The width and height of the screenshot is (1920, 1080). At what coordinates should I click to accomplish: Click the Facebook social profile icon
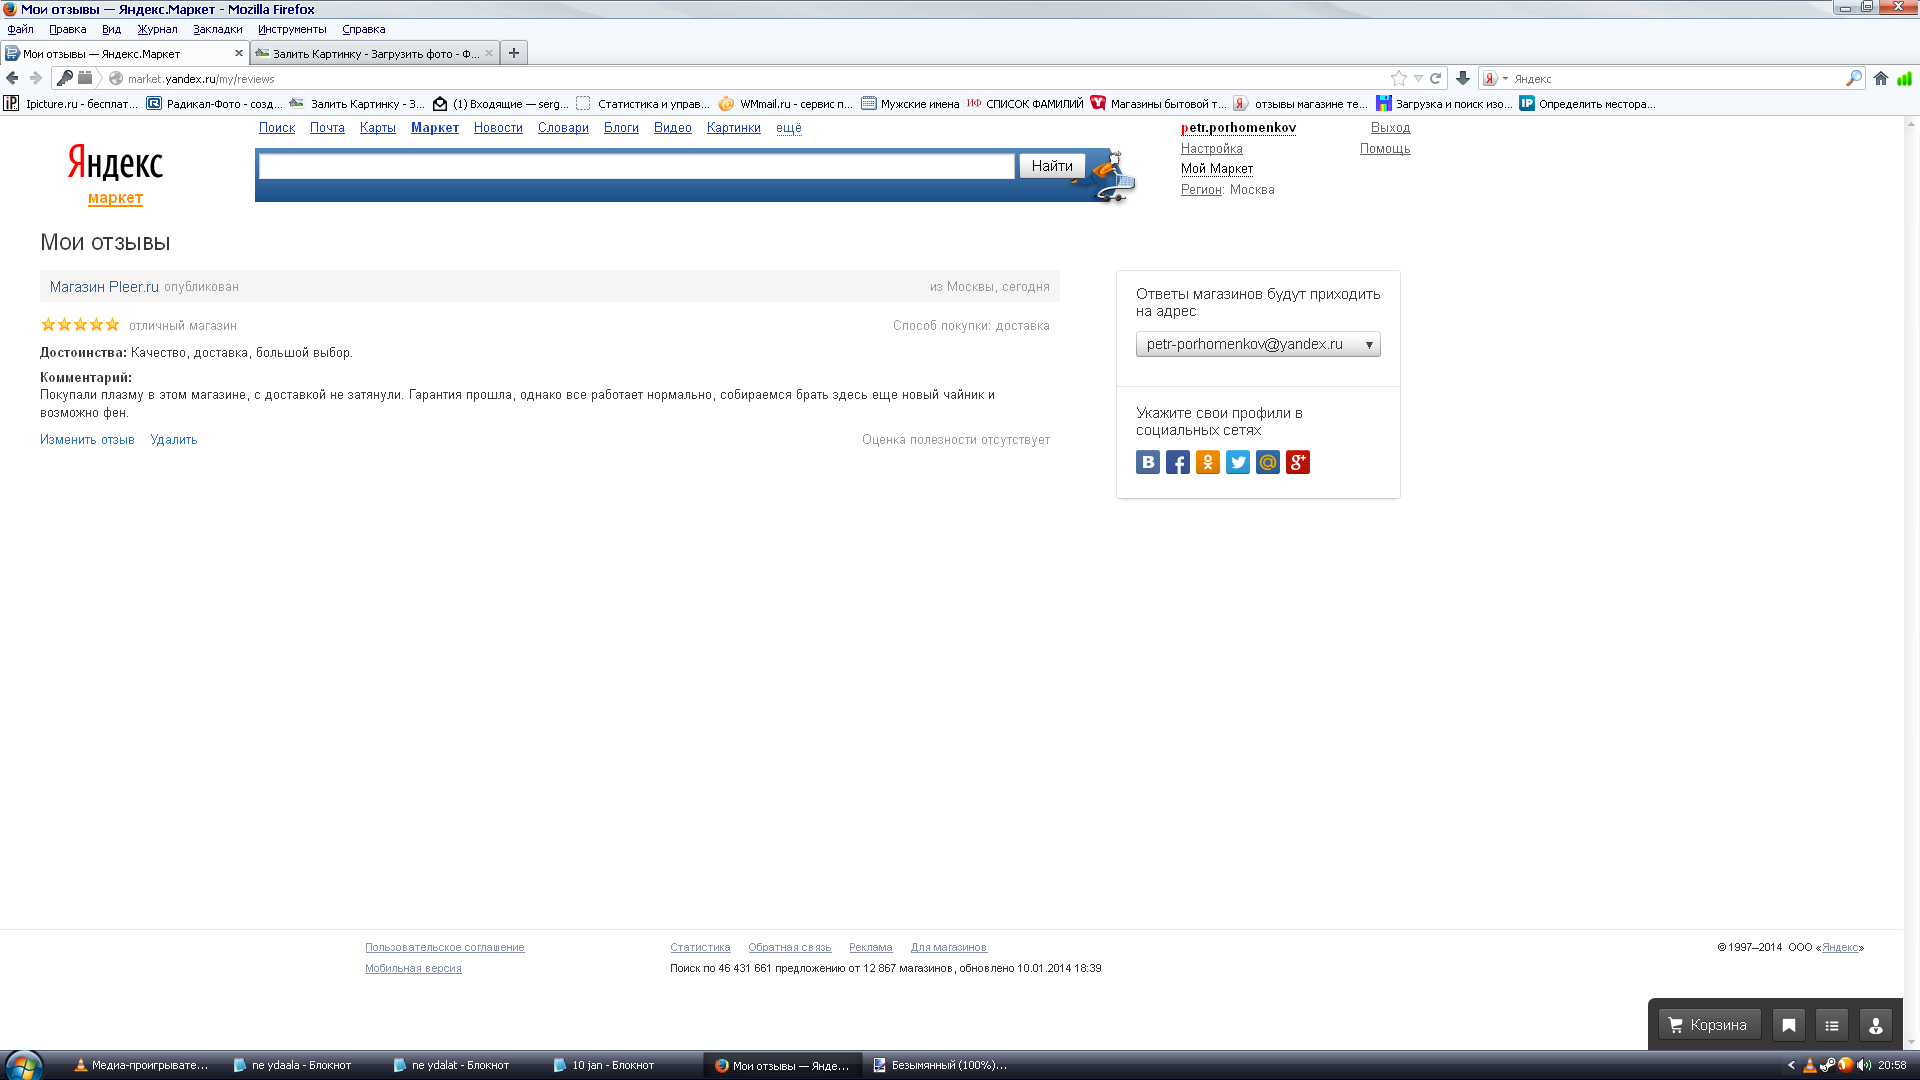click(x=1177, y=462)
